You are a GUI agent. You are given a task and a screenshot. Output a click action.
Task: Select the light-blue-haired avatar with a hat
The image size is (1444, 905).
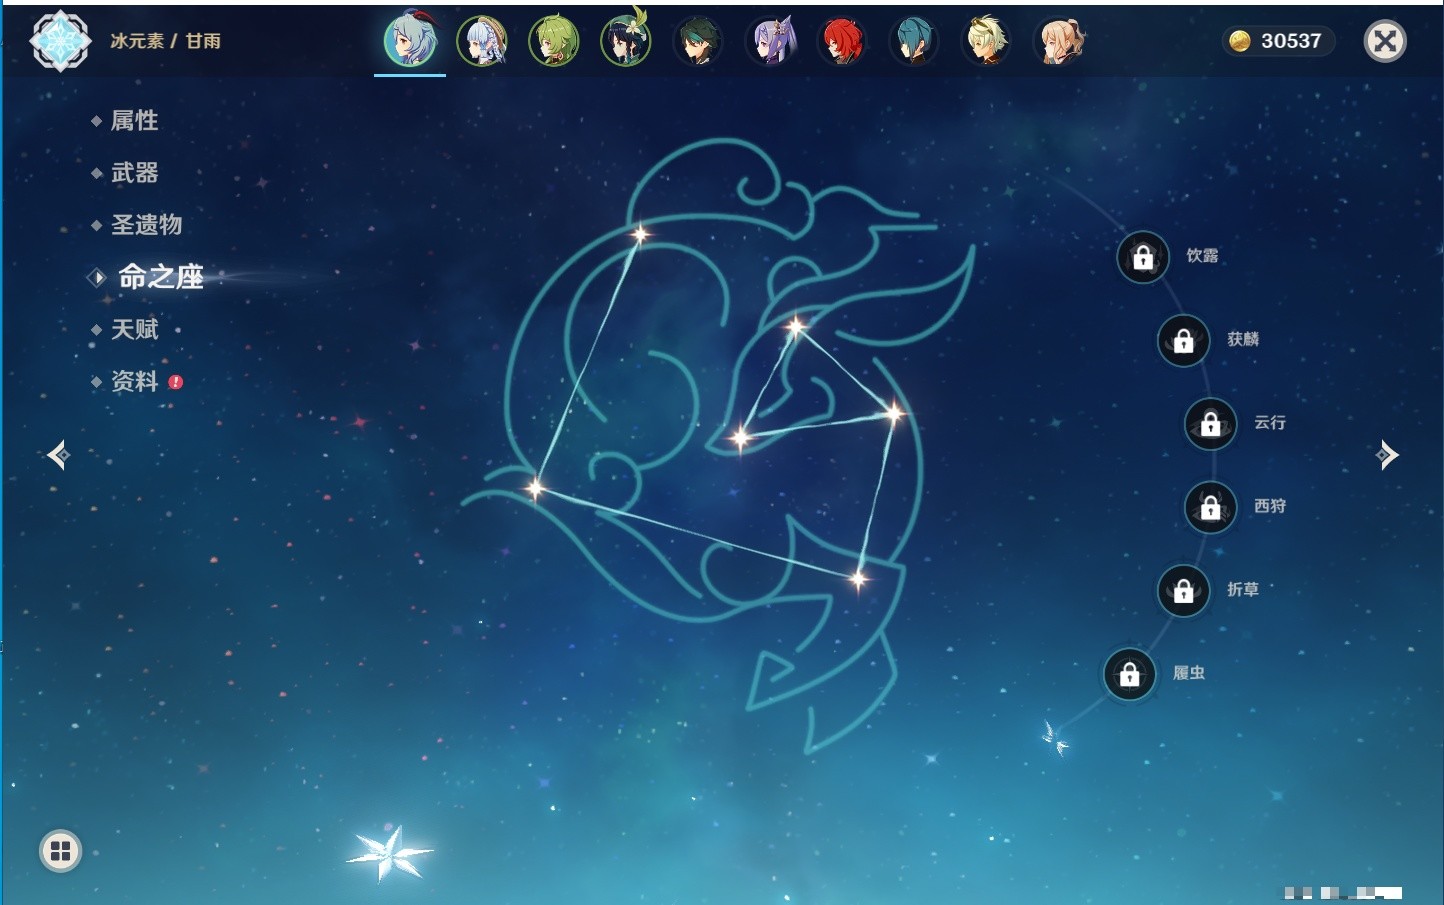(x=482, y=42)
